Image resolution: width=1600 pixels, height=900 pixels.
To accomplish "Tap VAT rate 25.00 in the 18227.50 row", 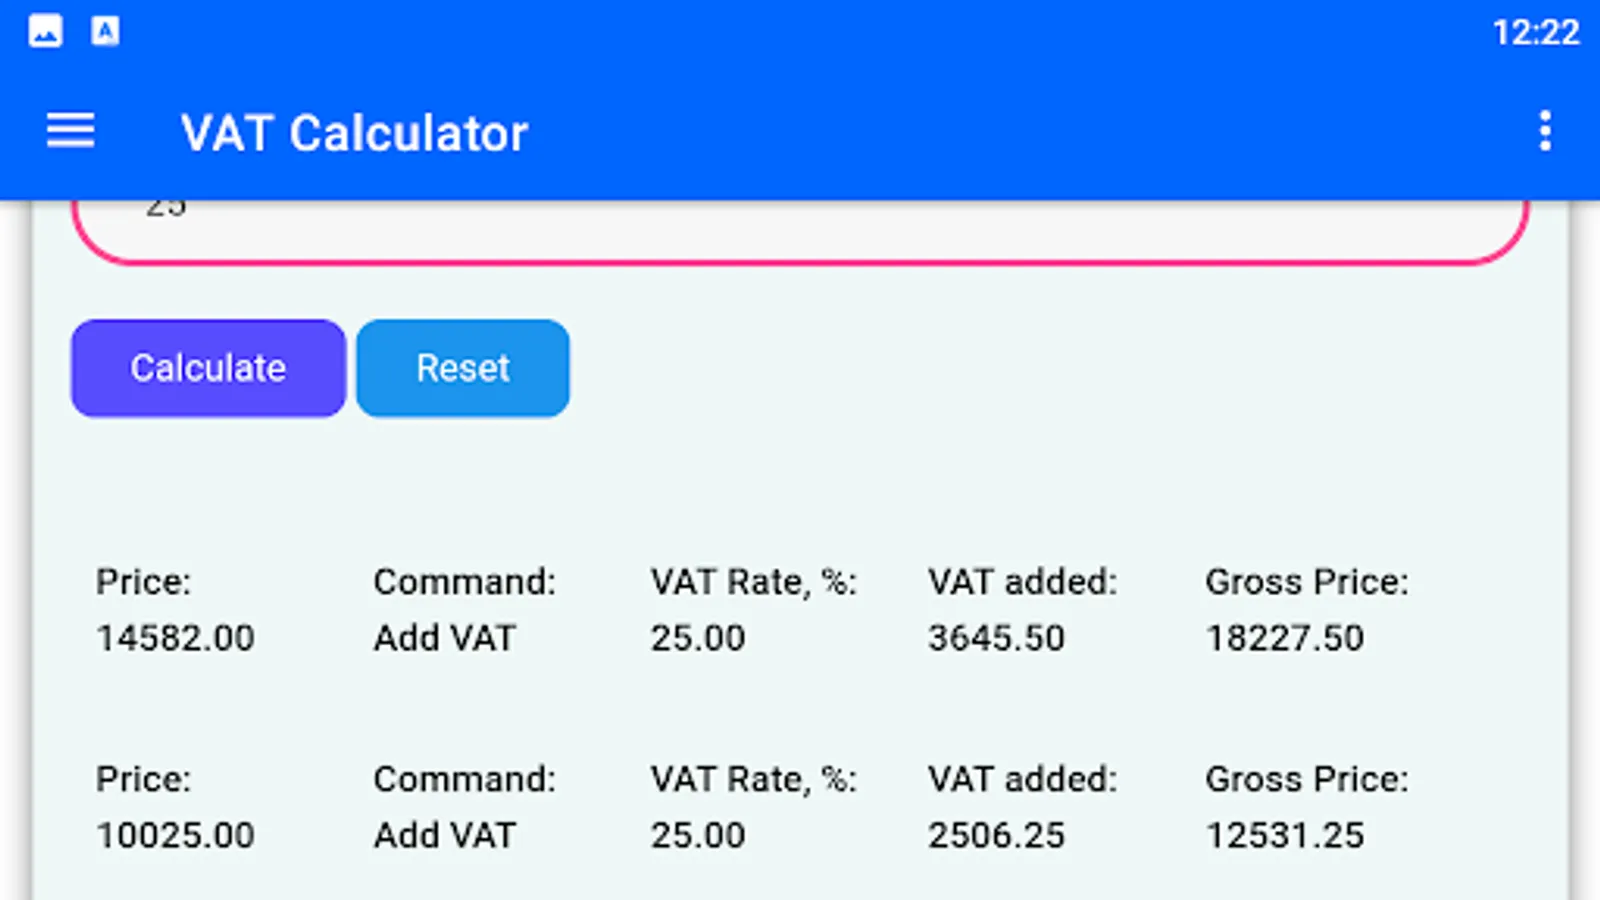I will [x=698, y=638].
